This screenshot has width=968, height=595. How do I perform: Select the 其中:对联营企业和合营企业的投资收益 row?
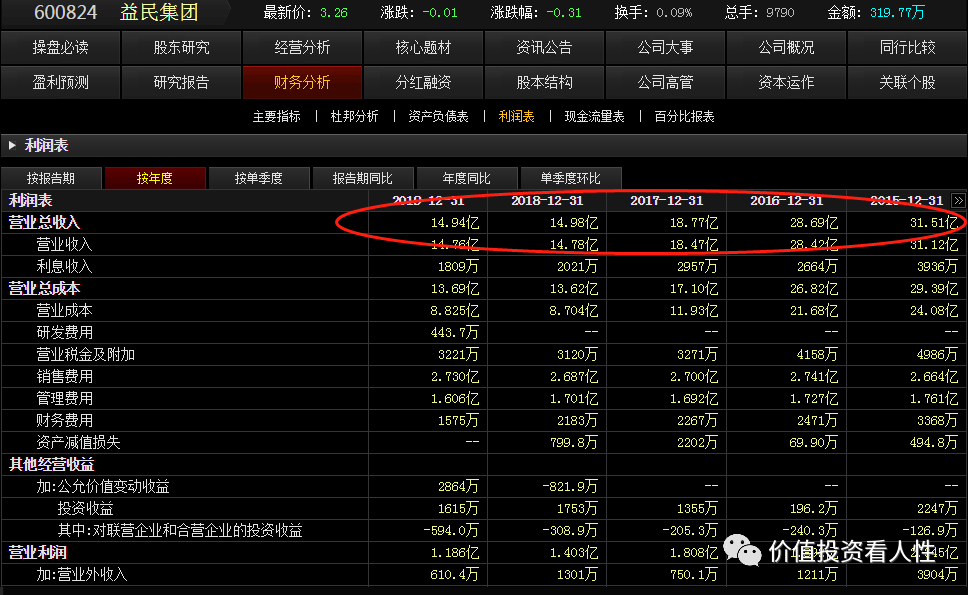[x=180, y=530]
